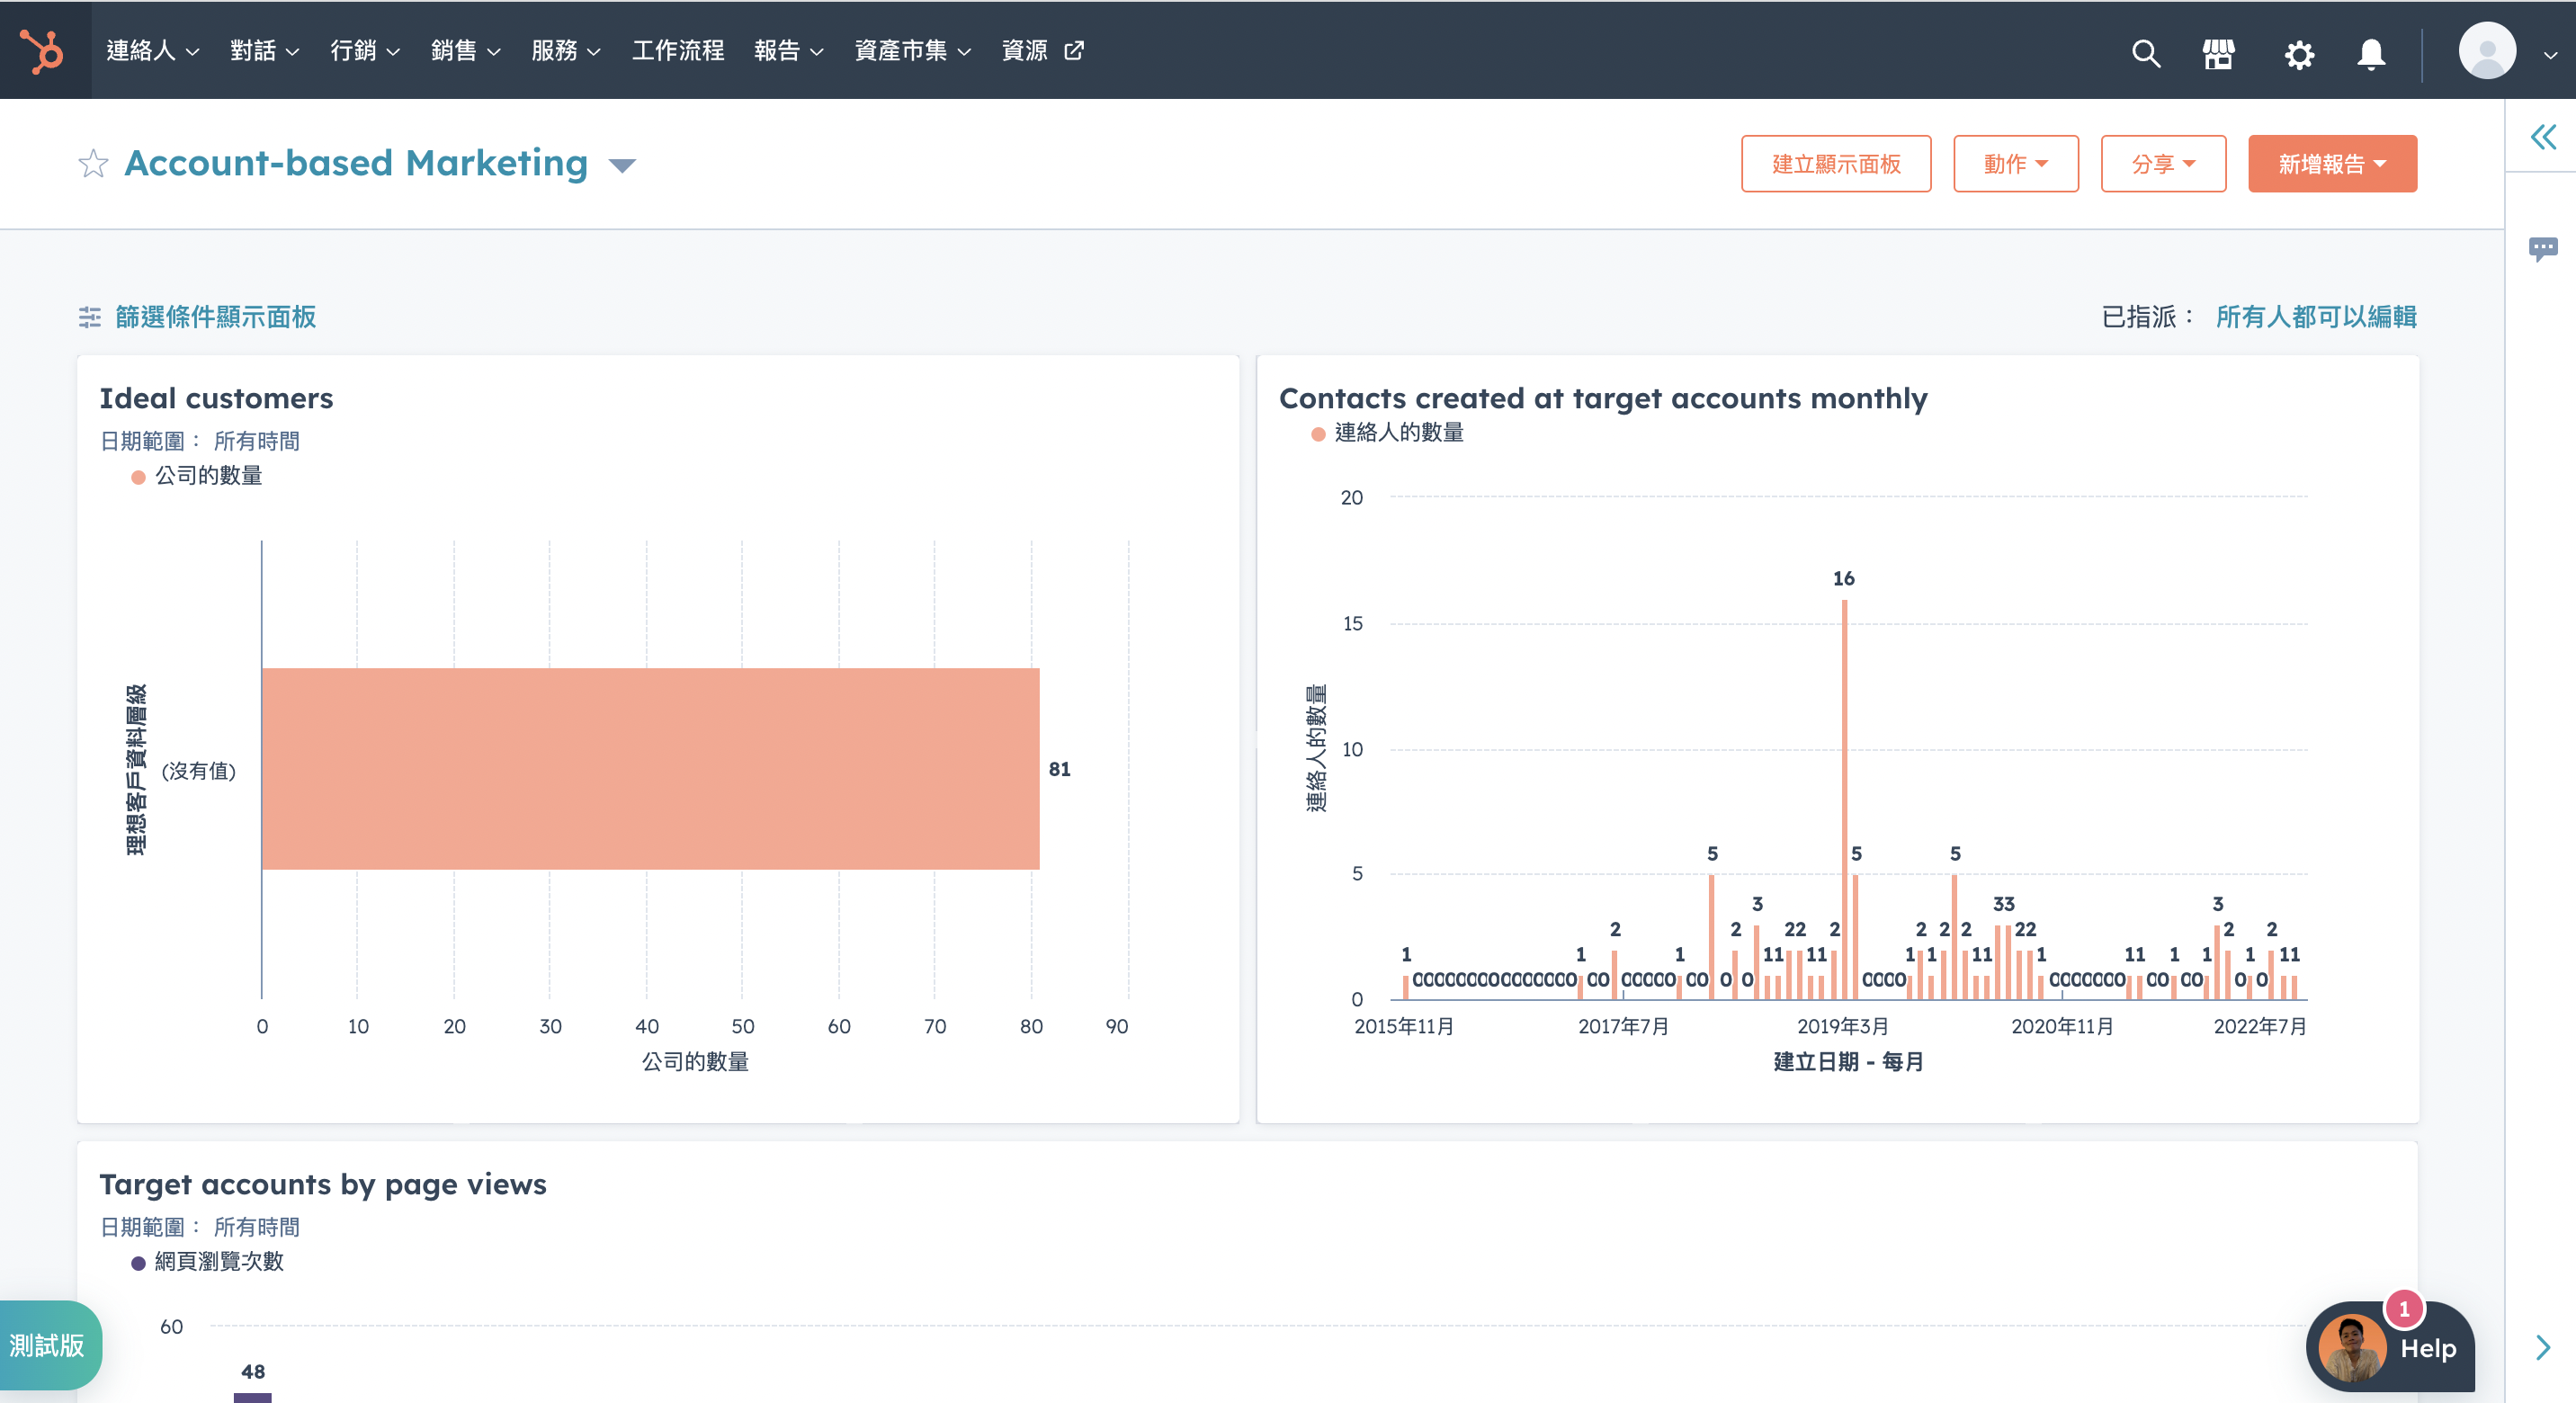Image resolution: width=2576 pixels, height=1403 pixels.
Task: Expand the Account-based Marketing dashboard dropdown
Action: pyautogui.click(x=622, y=165)
